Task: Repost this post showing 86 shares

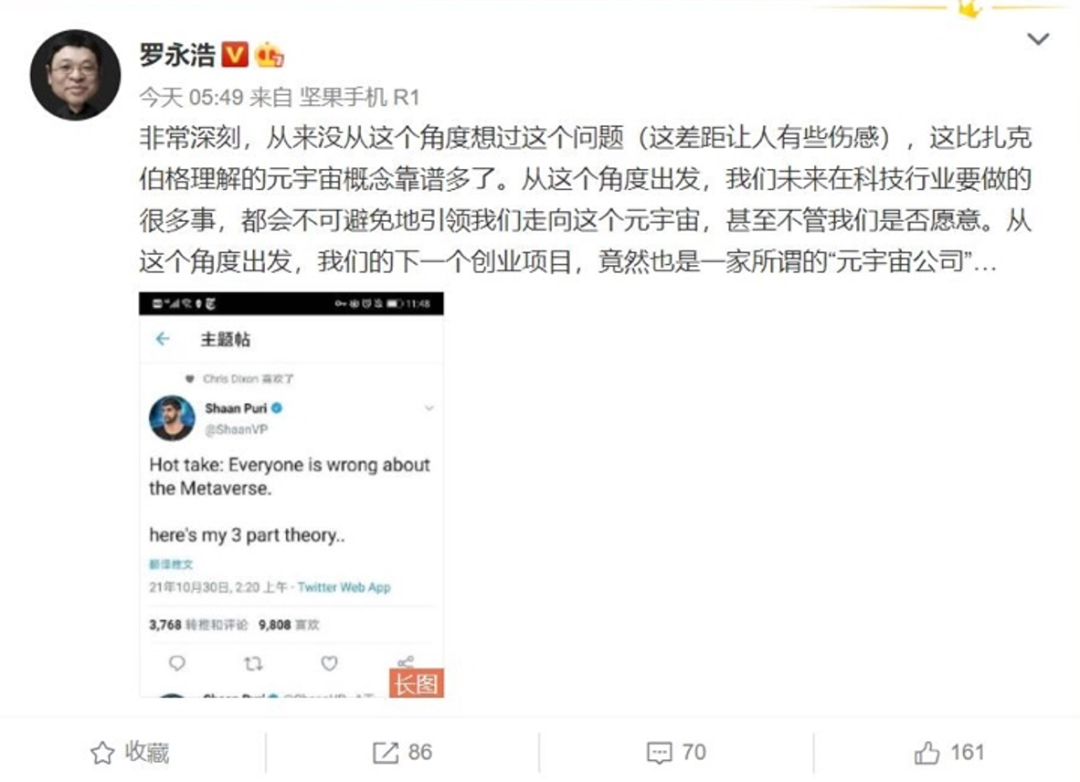Action: (402, 752)
